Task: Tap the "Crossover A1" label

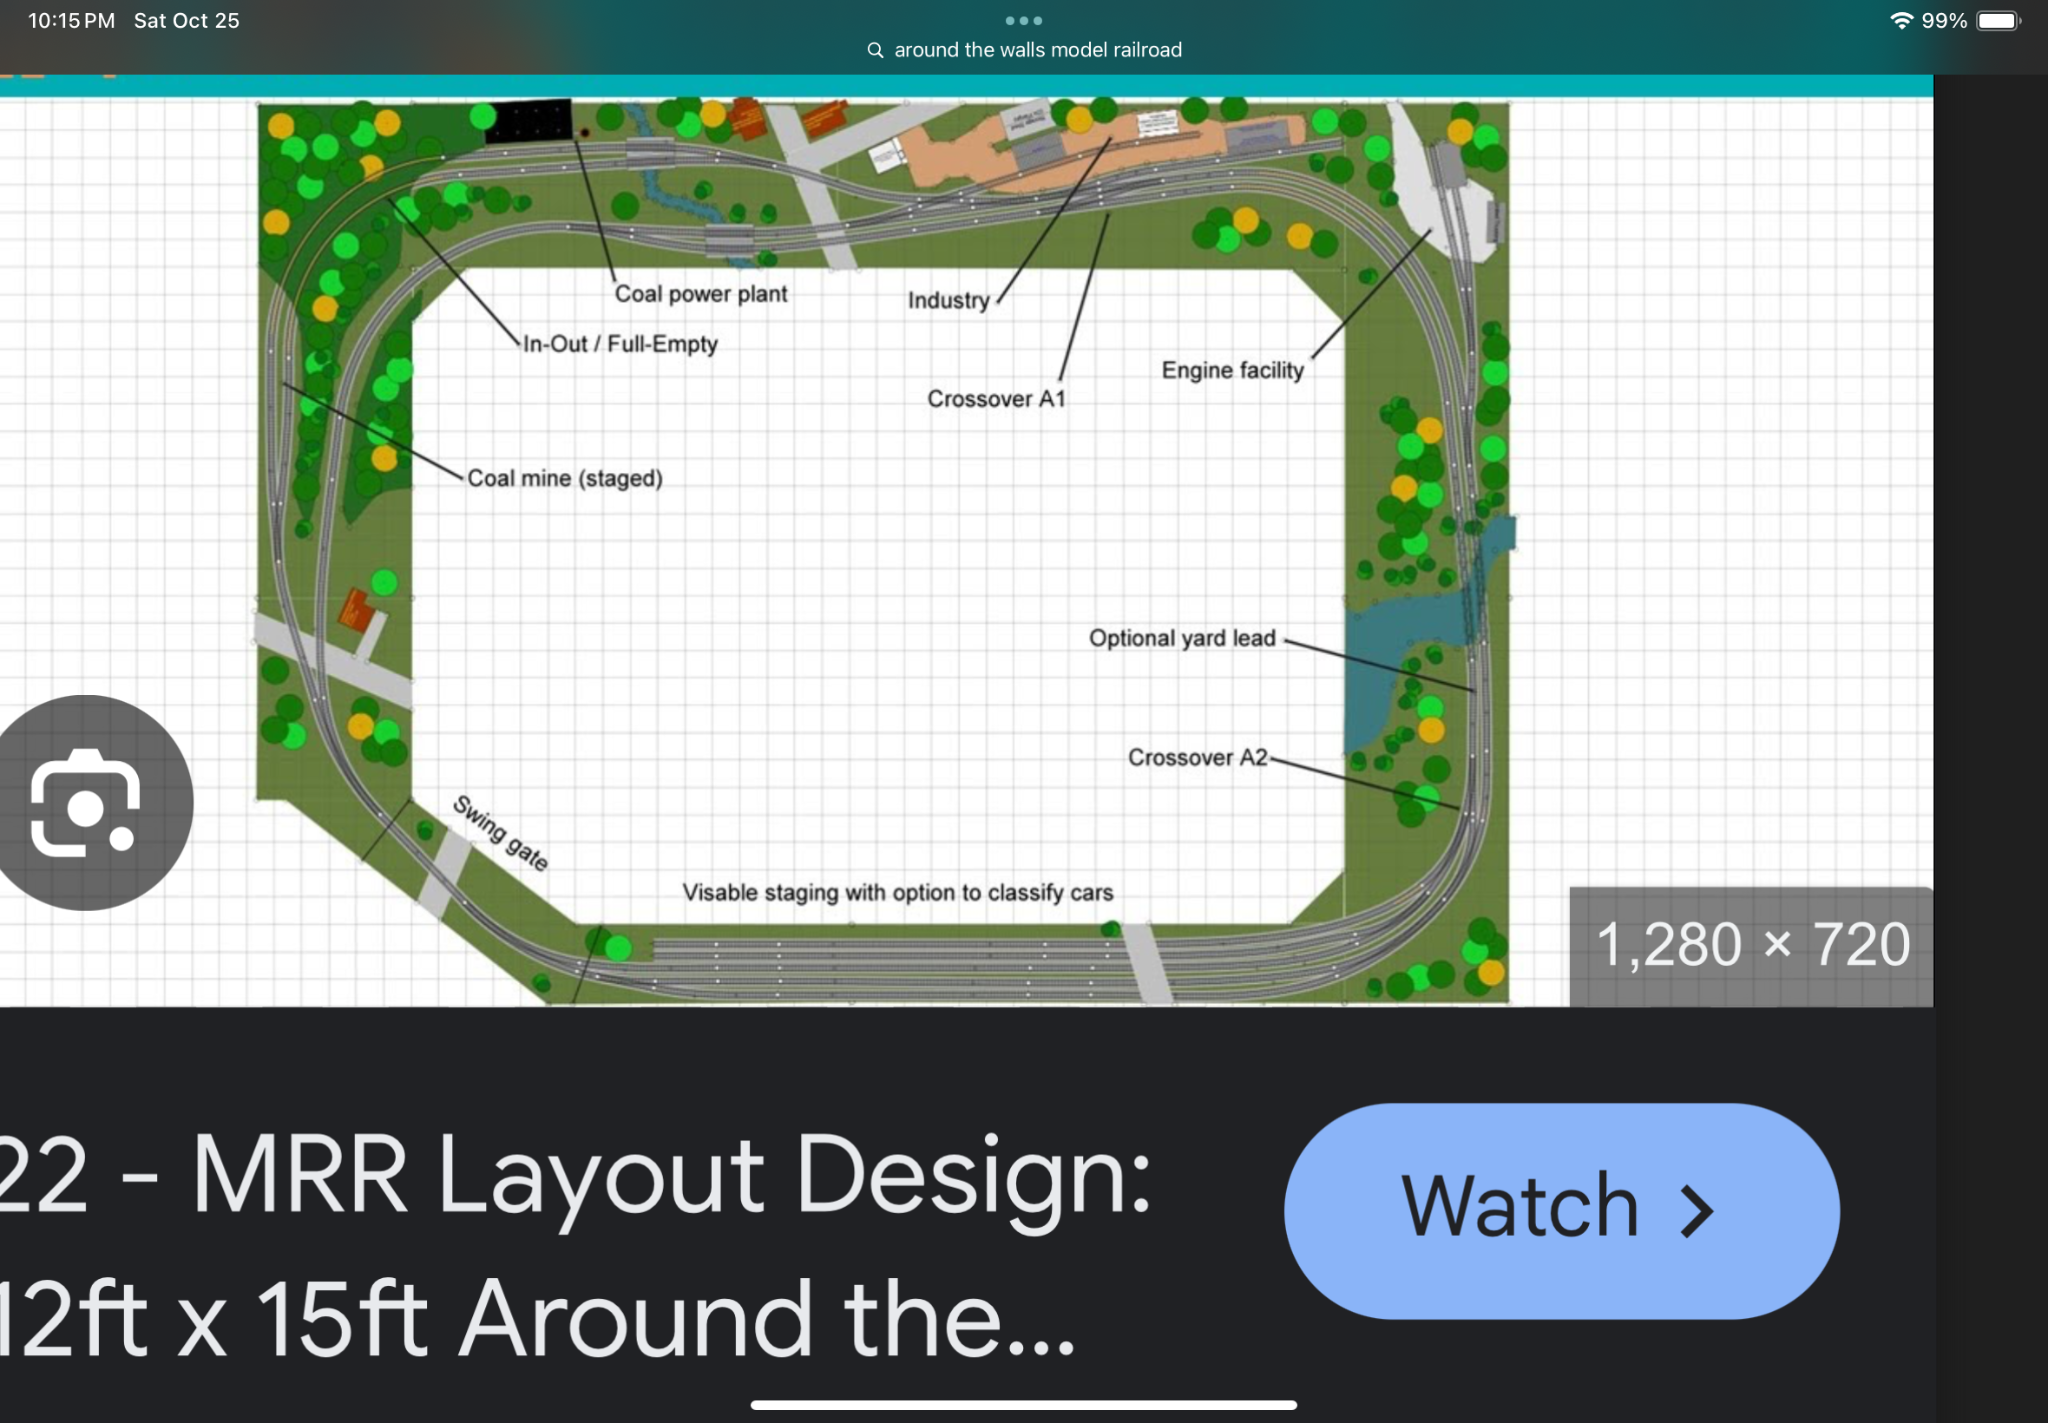Action: click(x=996, y=399)
